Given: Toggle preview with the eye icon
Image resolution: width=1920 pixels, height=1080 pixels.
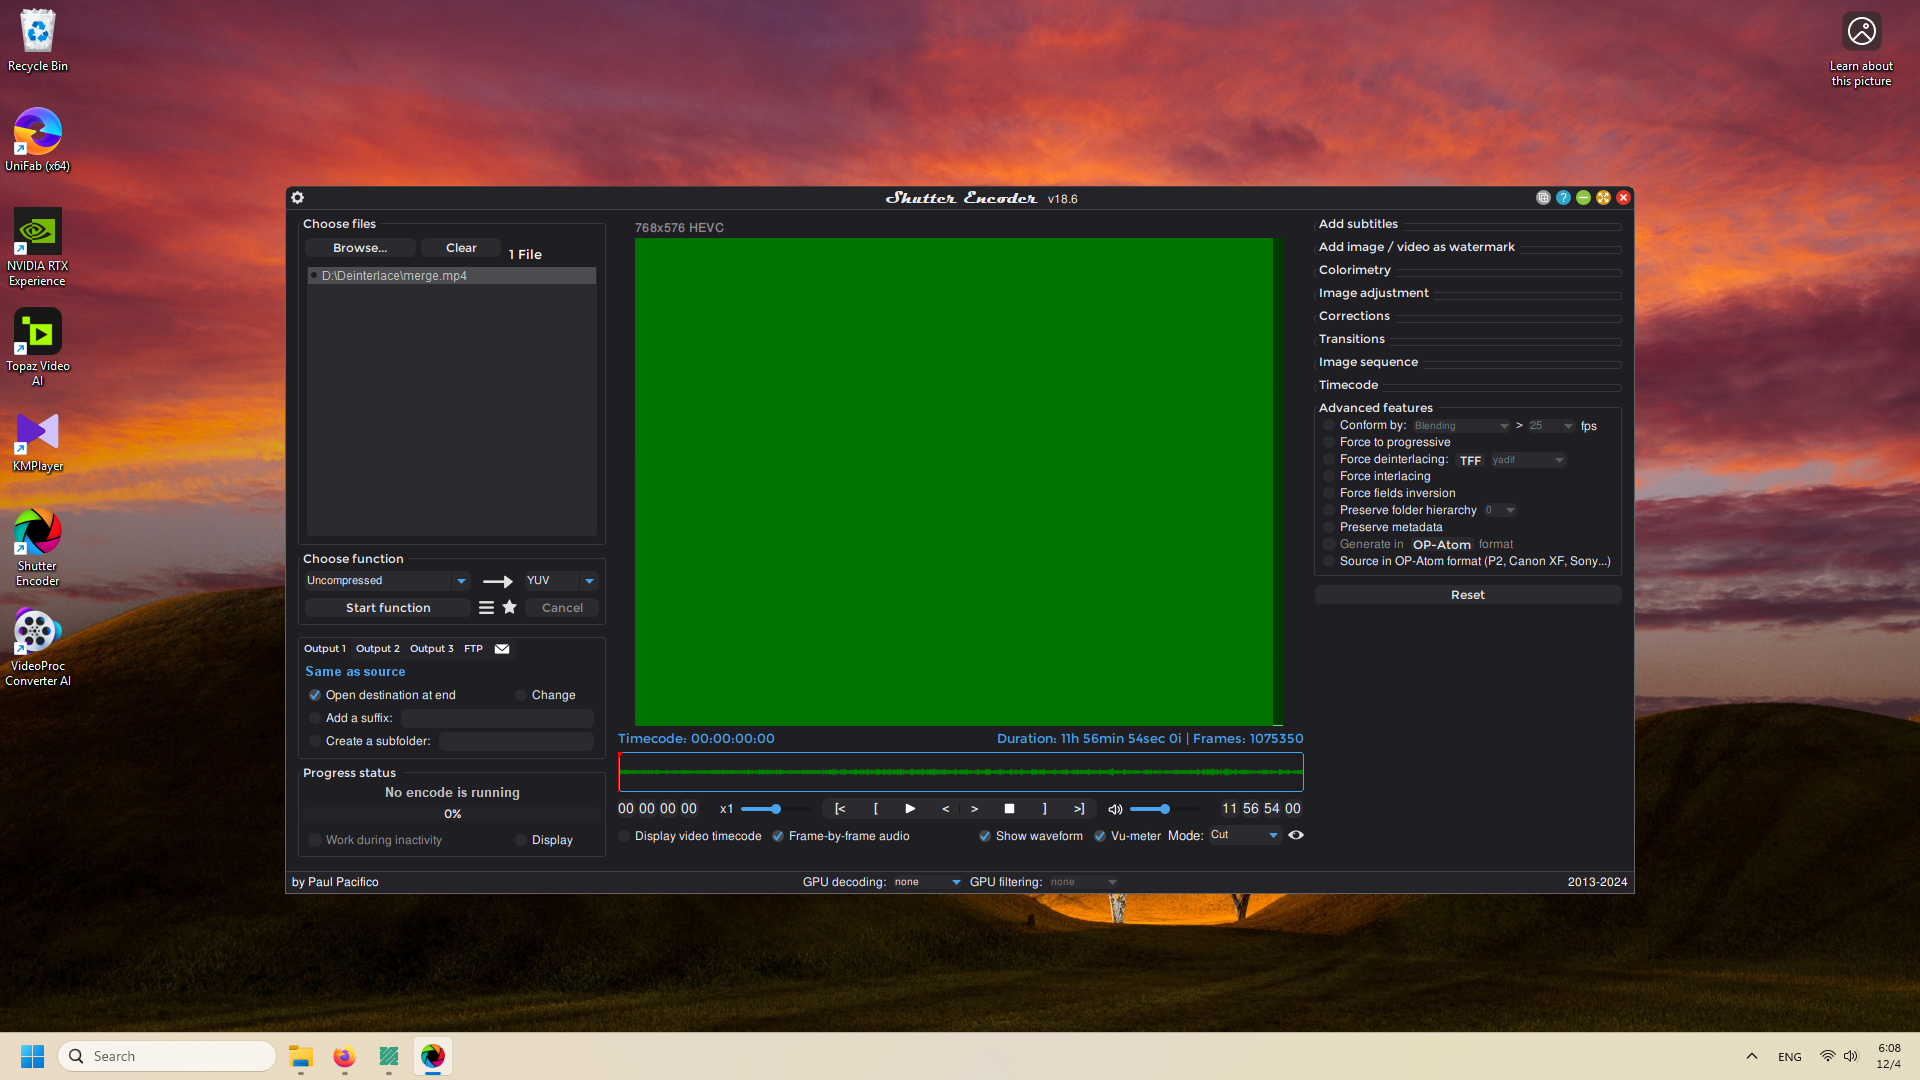Looking at the screenshot, I should pos(1296,835).
